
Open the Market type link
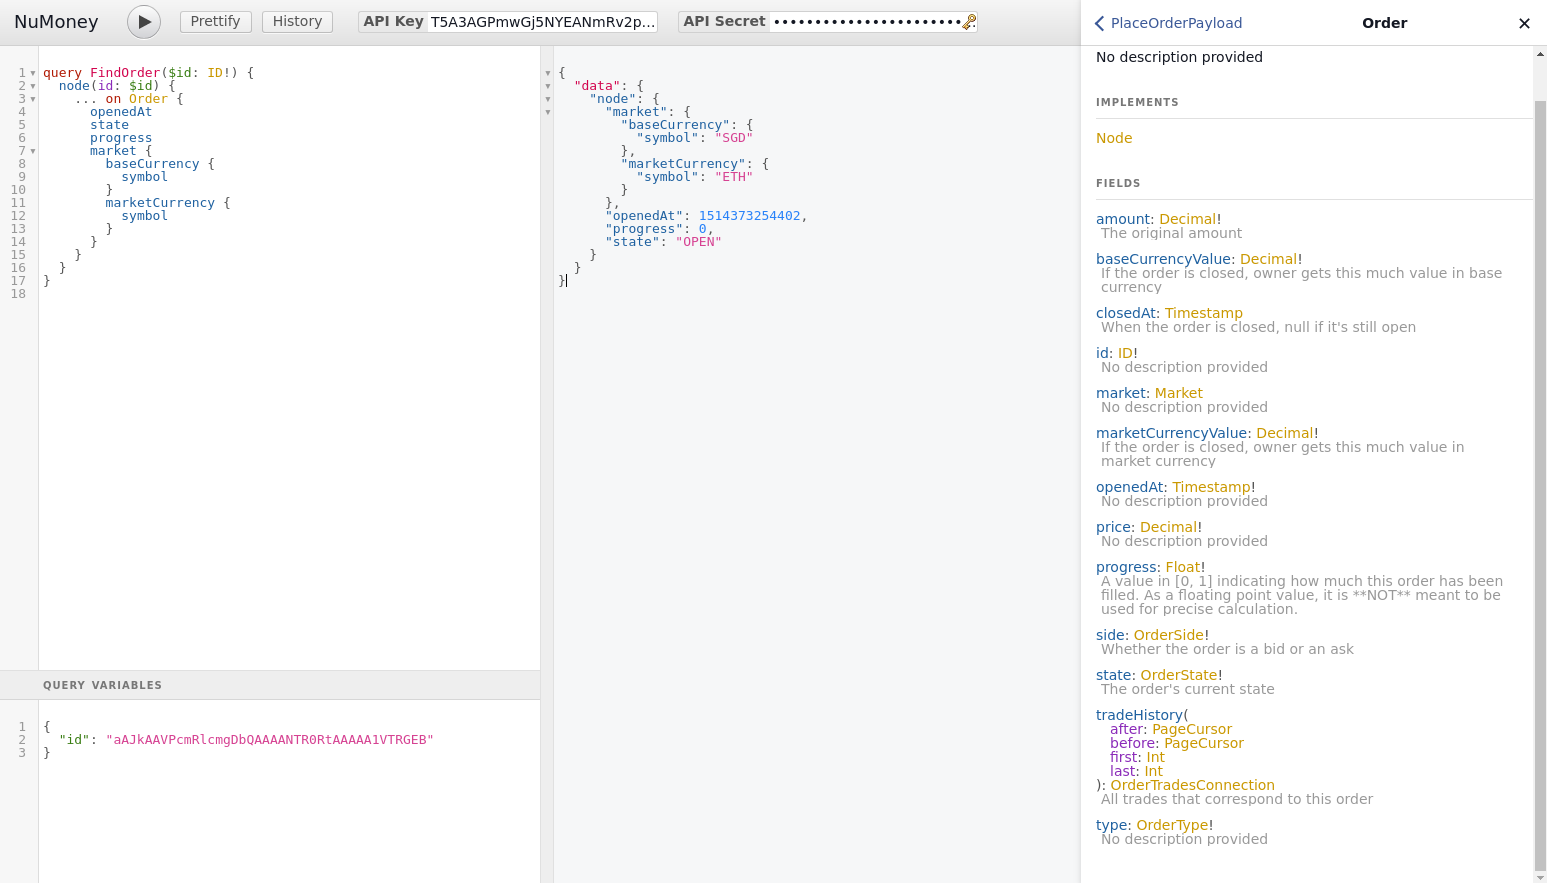tap(1179, 393)
